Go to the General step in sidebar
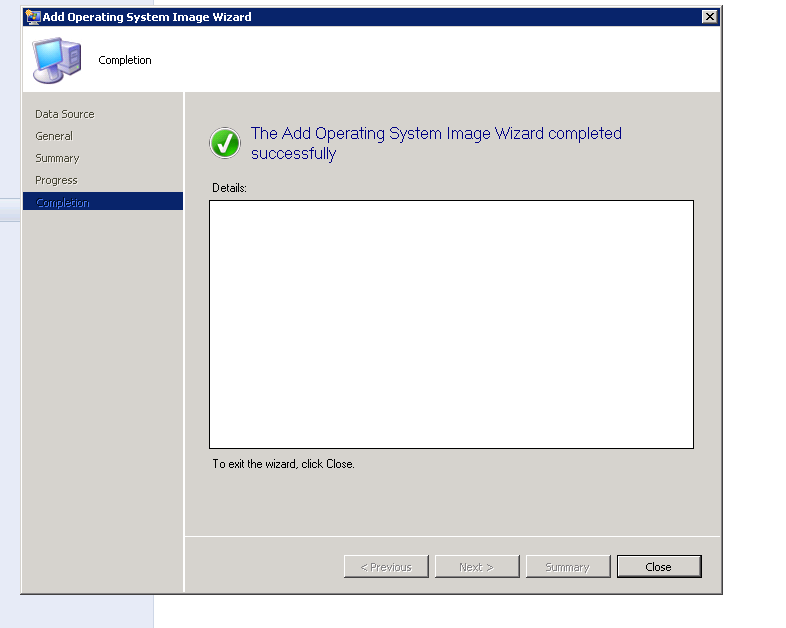 54,136
